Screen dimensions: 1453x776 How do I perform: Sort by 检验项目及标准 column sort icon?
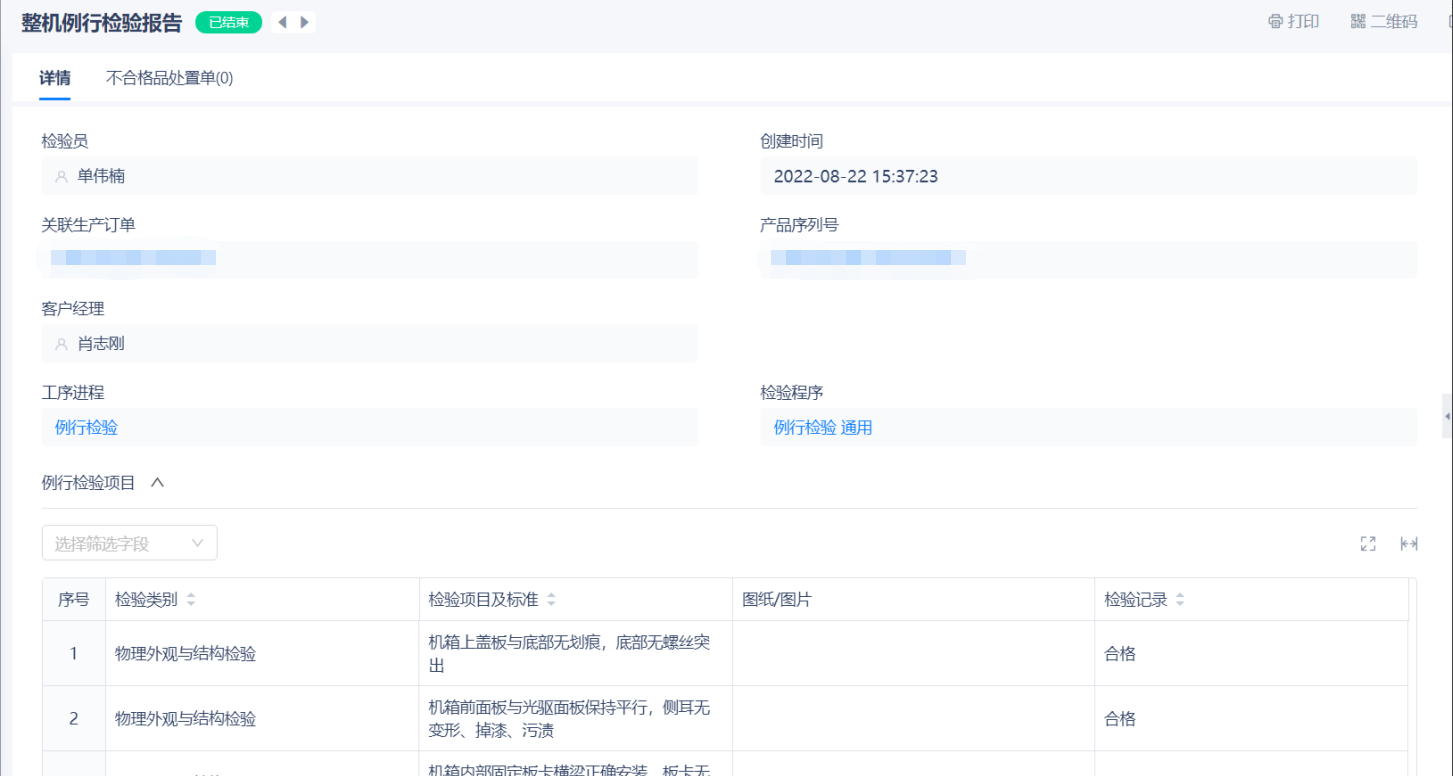(551, 600)
